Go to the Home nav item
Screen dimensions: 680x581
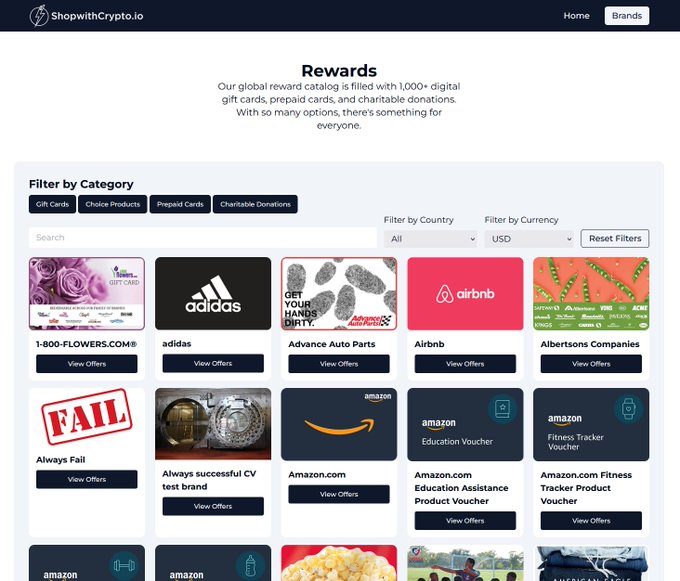tap(576, 16)
